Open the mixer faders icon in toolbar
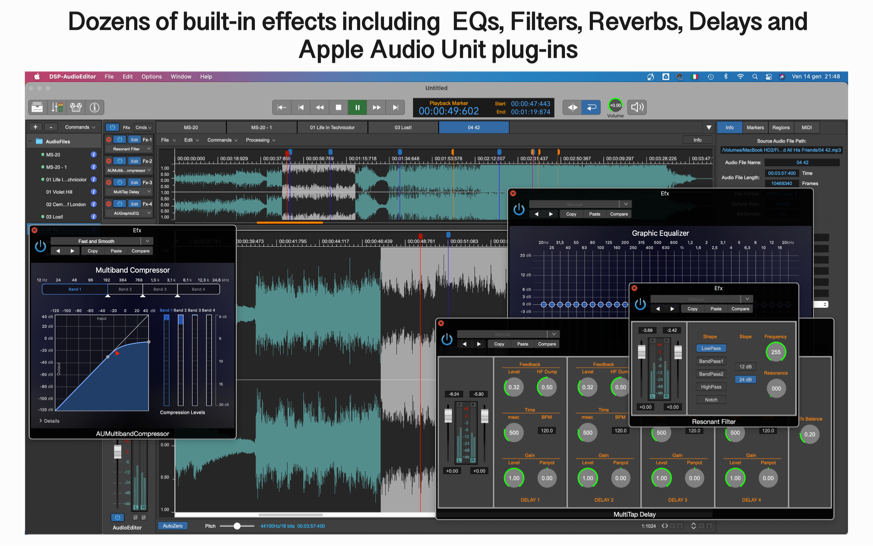 pos(57,107)
